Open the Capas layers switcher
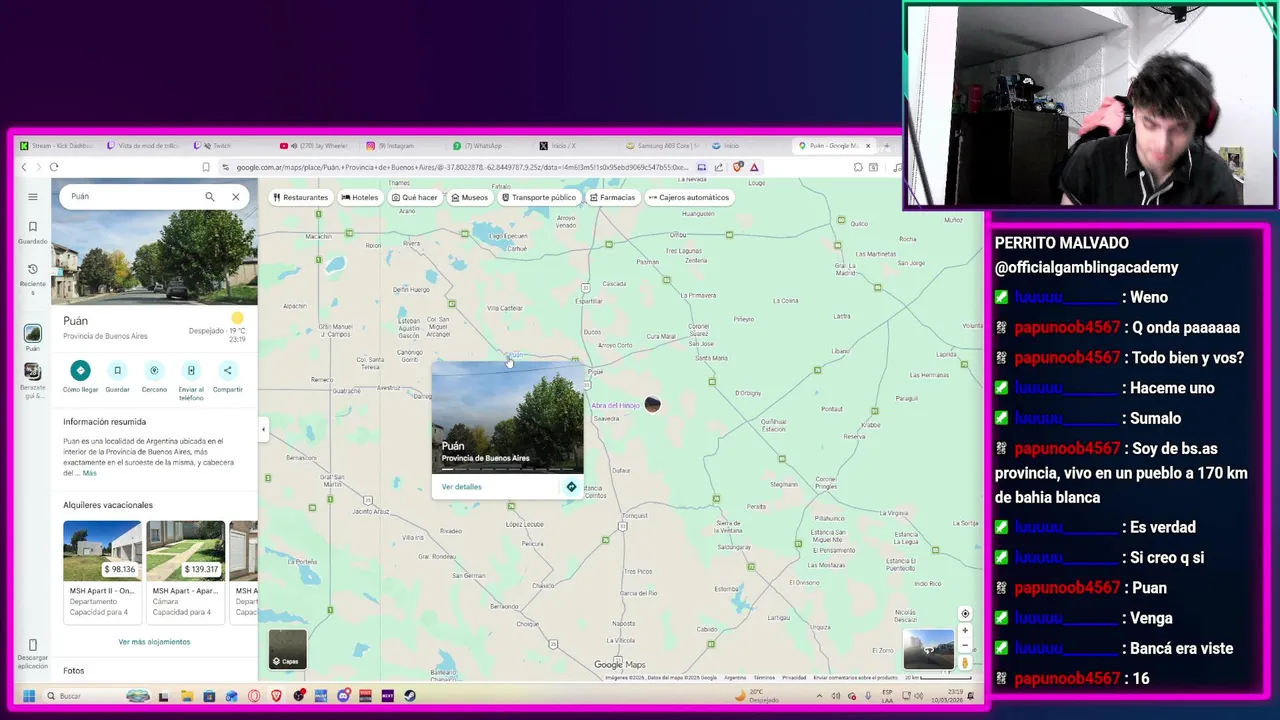The width and height of the screenshot is (1280, 720). [x=287, y=649]
